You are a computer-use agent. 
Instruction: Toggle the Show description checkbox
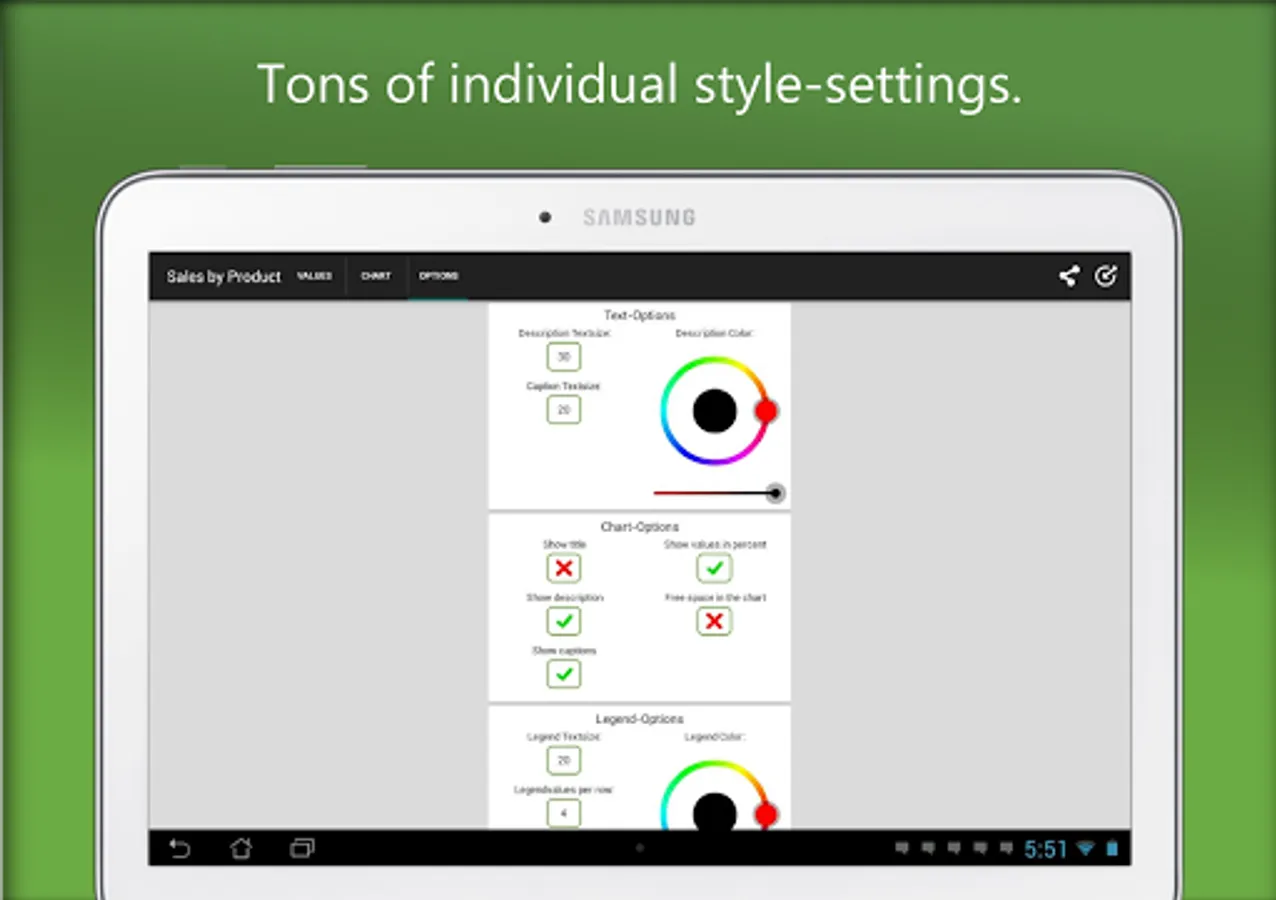click(x=564, y=621)
